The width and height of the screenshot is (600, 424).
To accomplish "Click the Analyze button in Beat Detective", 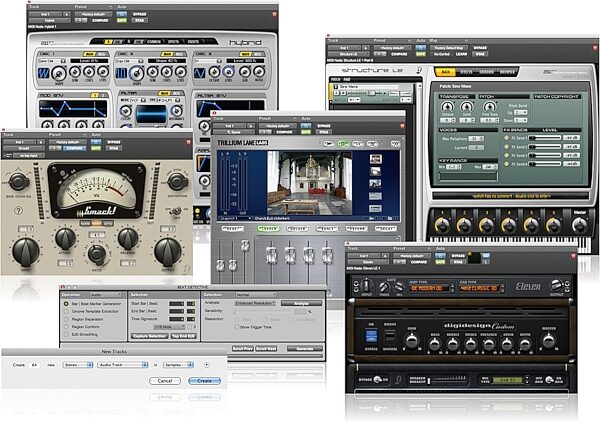I will (301, 303).
